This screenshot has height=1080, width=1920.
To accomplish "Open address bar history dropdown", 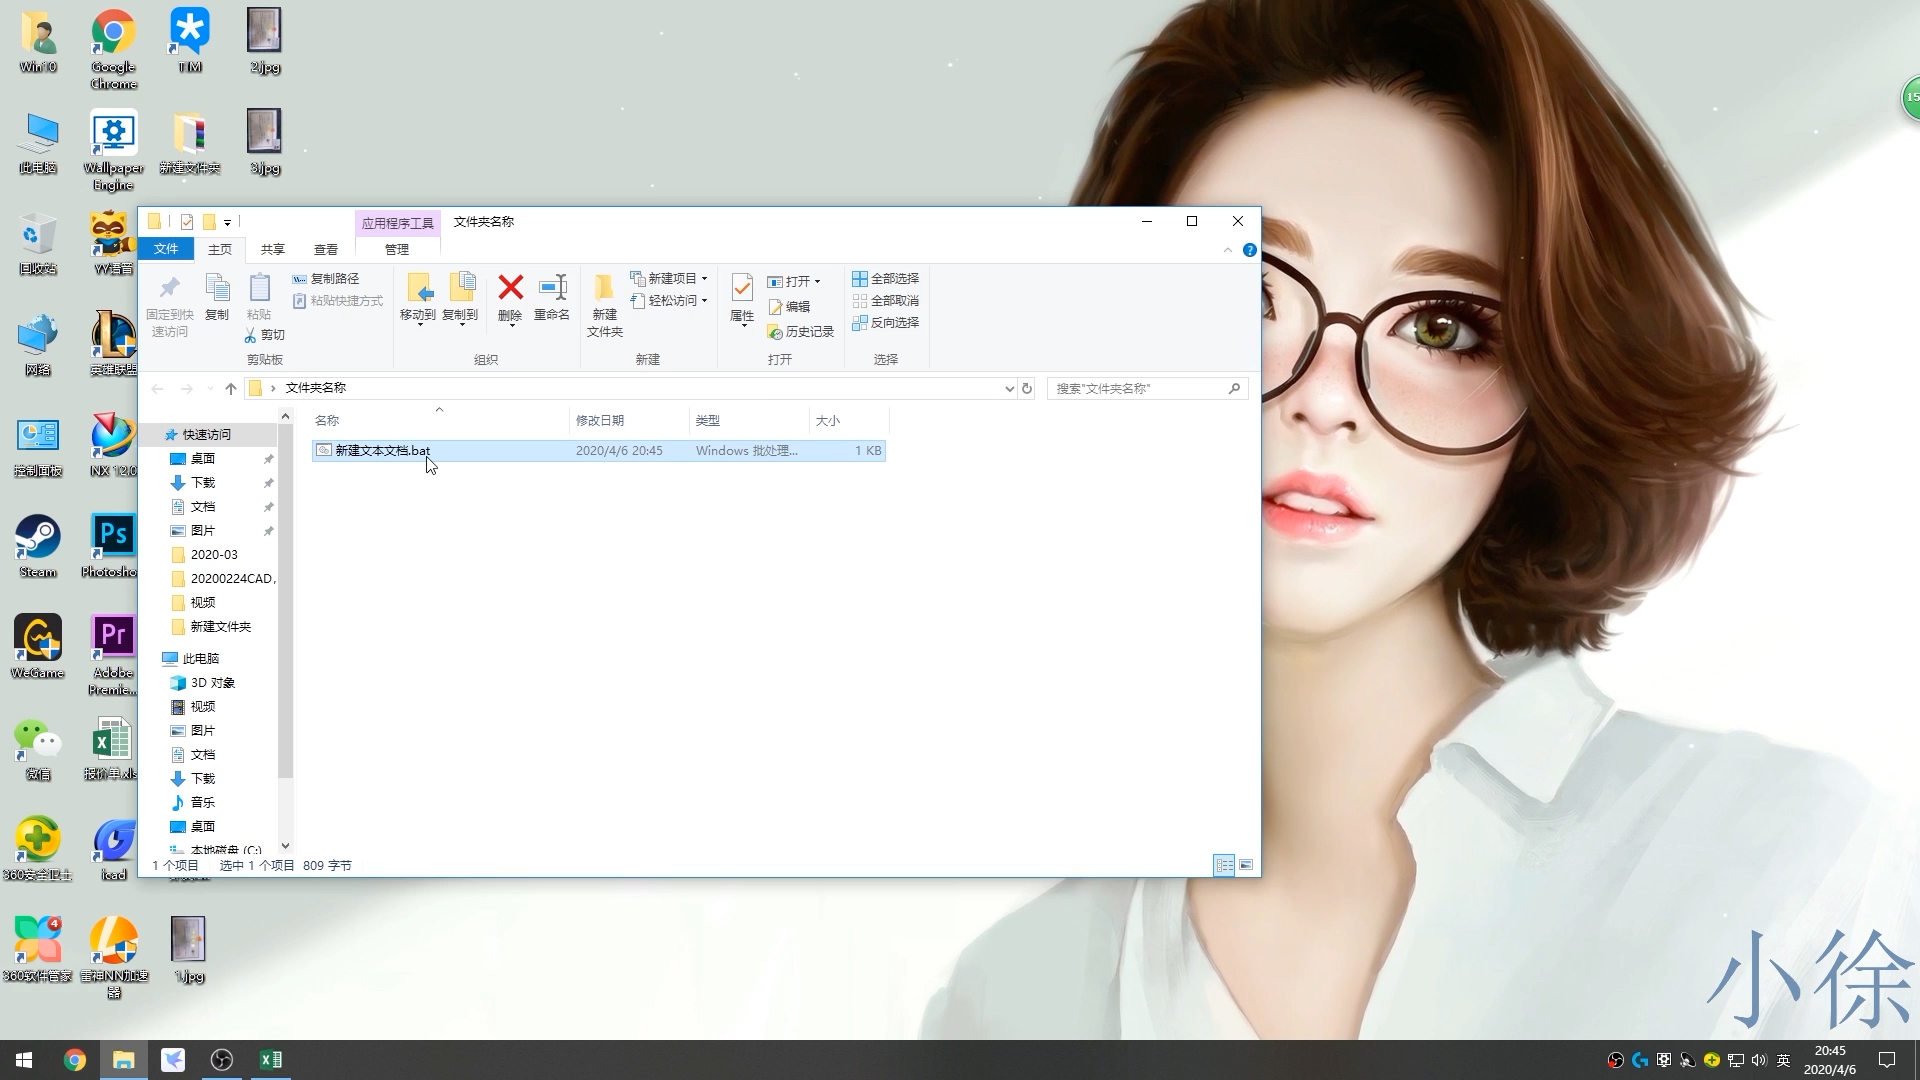I will (x=1009, y=388).
